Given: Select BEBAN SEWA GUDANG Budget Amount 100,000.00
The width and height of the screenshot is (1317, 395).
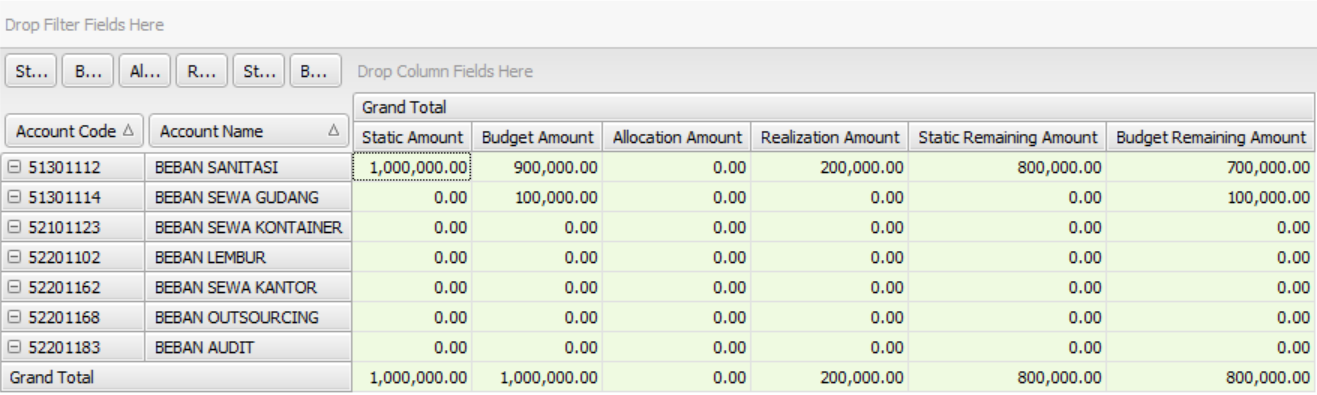Looking at the screenshot, I should [539, 197].
